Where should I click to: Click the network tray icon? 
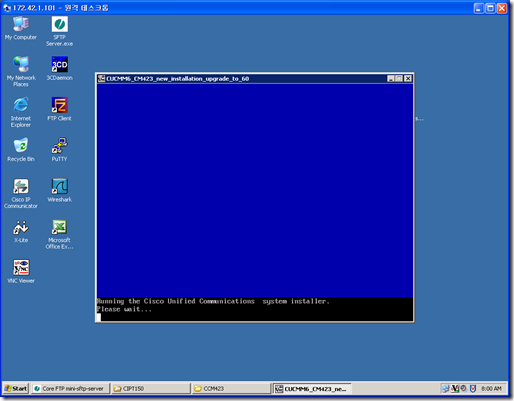446,388
